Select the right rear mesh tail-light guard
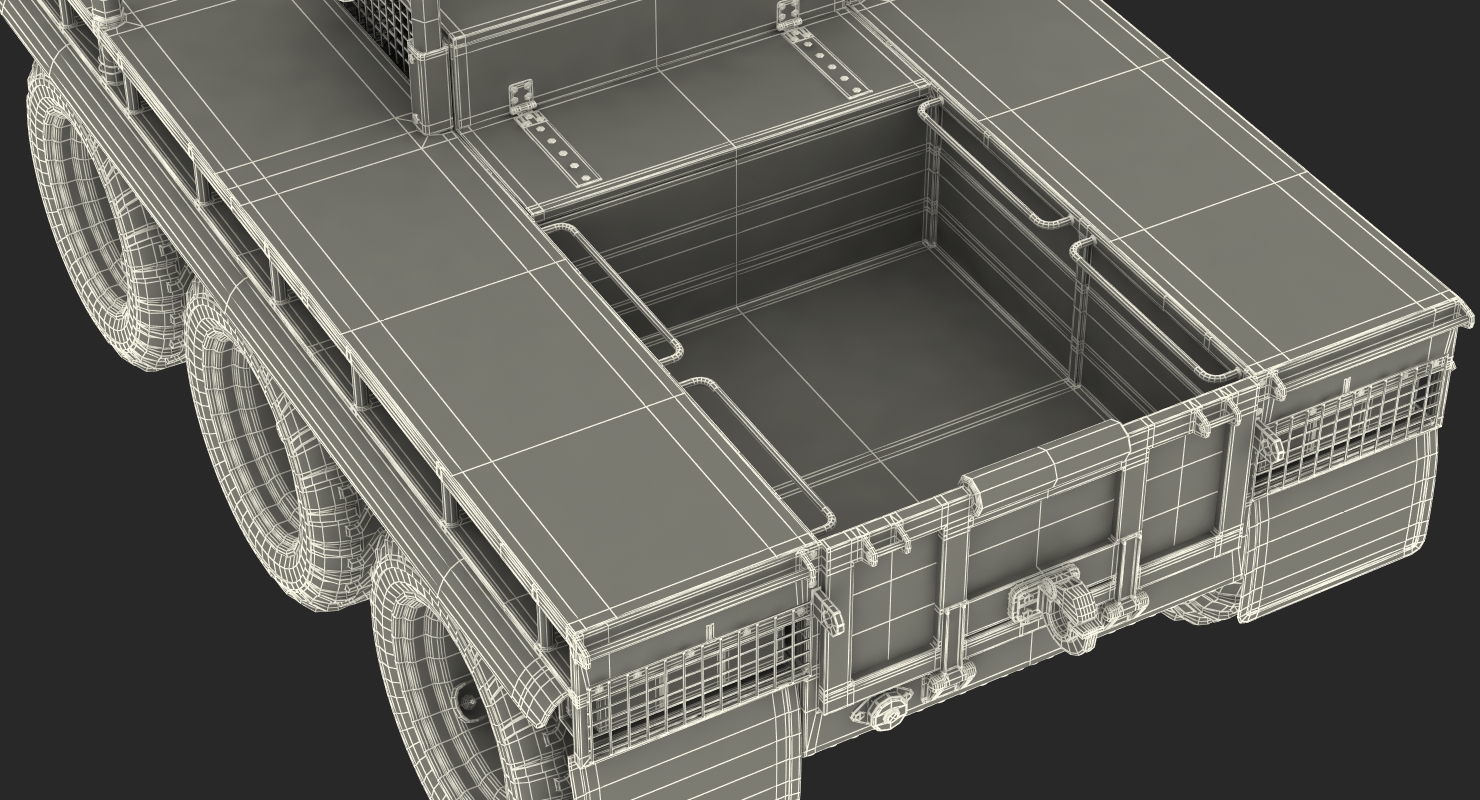1480x800 pixels. (1347, 430)
